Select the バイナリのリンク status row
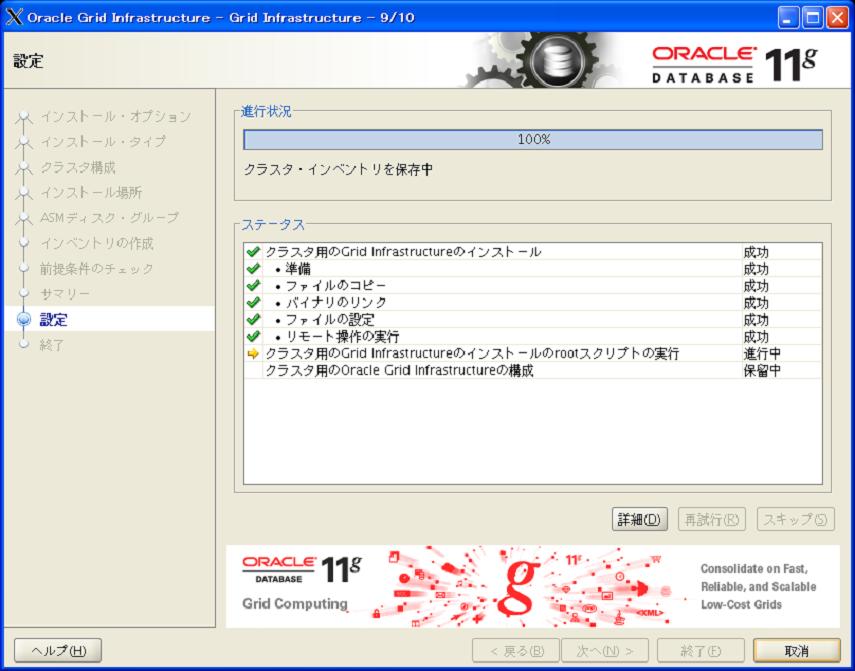Viewport: 855px width, 671px height. pyautogui.click(x=533, y=303)
